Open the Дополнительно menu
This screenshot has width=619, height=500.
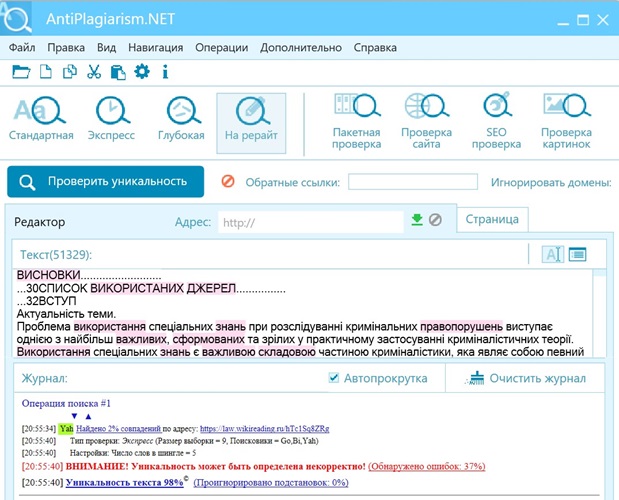click(x=301, y=47)
